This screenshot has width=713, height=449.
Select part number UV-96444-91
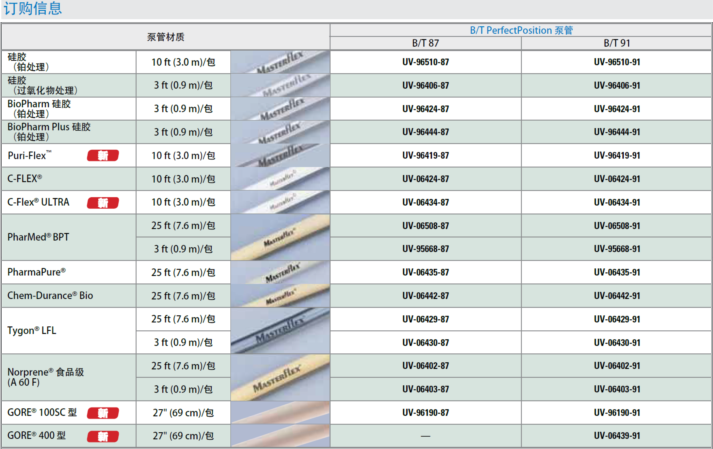(x=617, y=132)
